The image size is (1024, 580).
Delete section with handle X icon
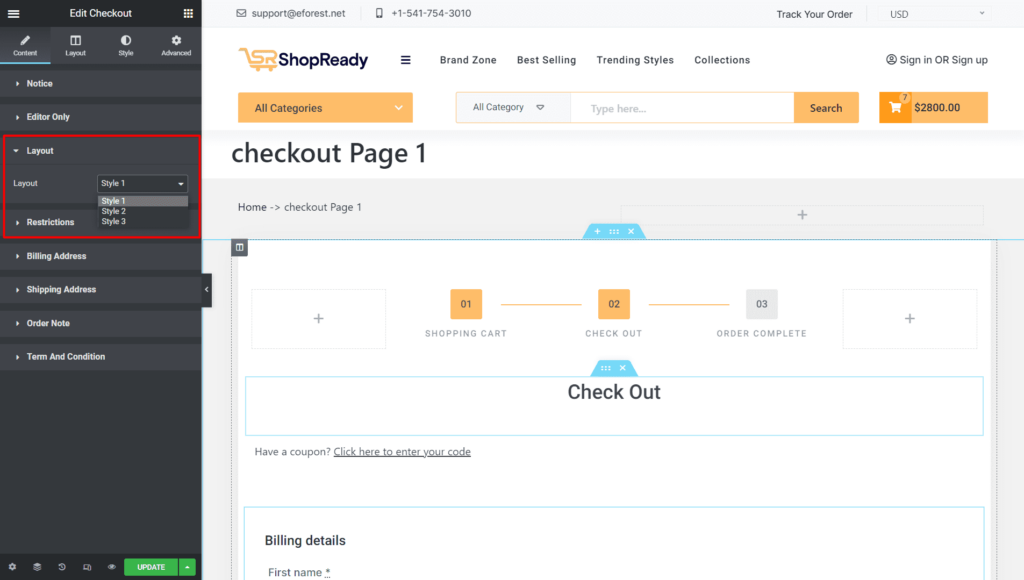[x=631, y=231]
